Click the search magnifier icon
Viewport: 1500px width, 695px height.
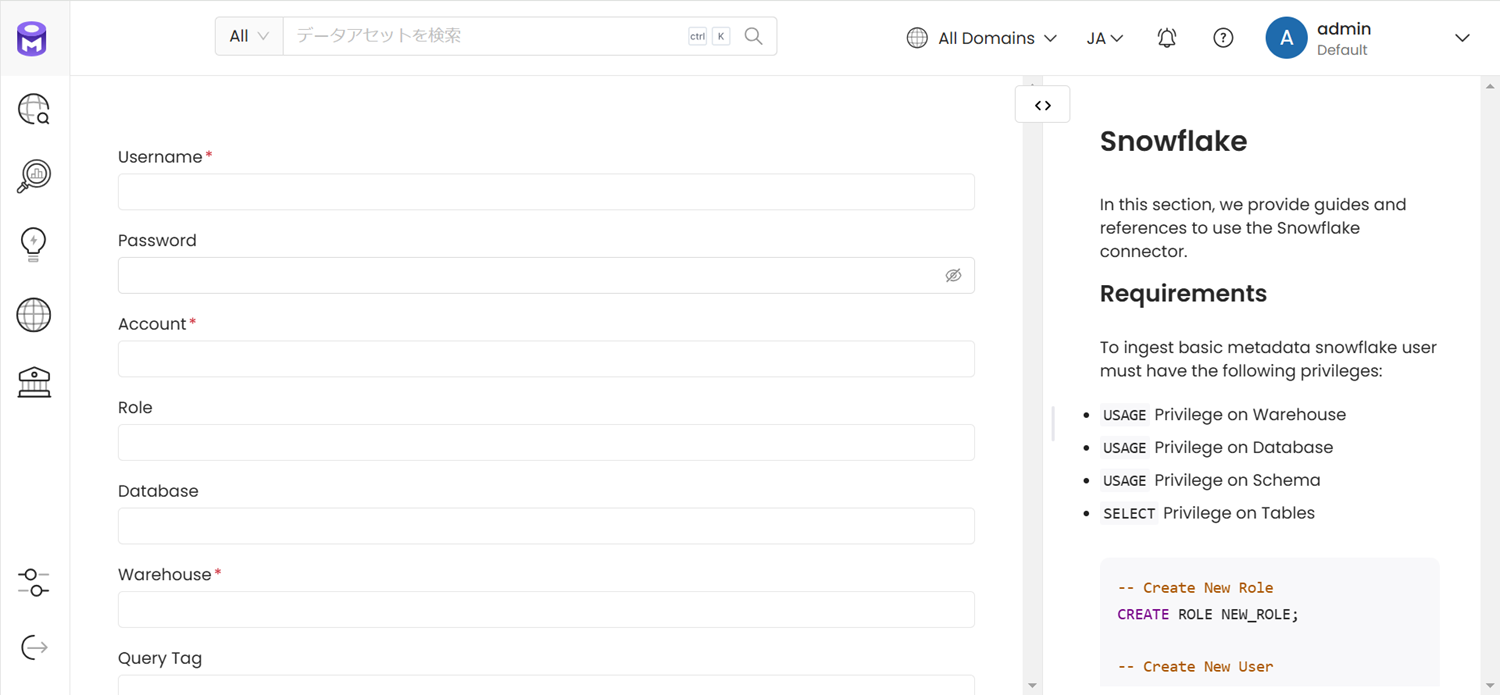click(754, 36)
